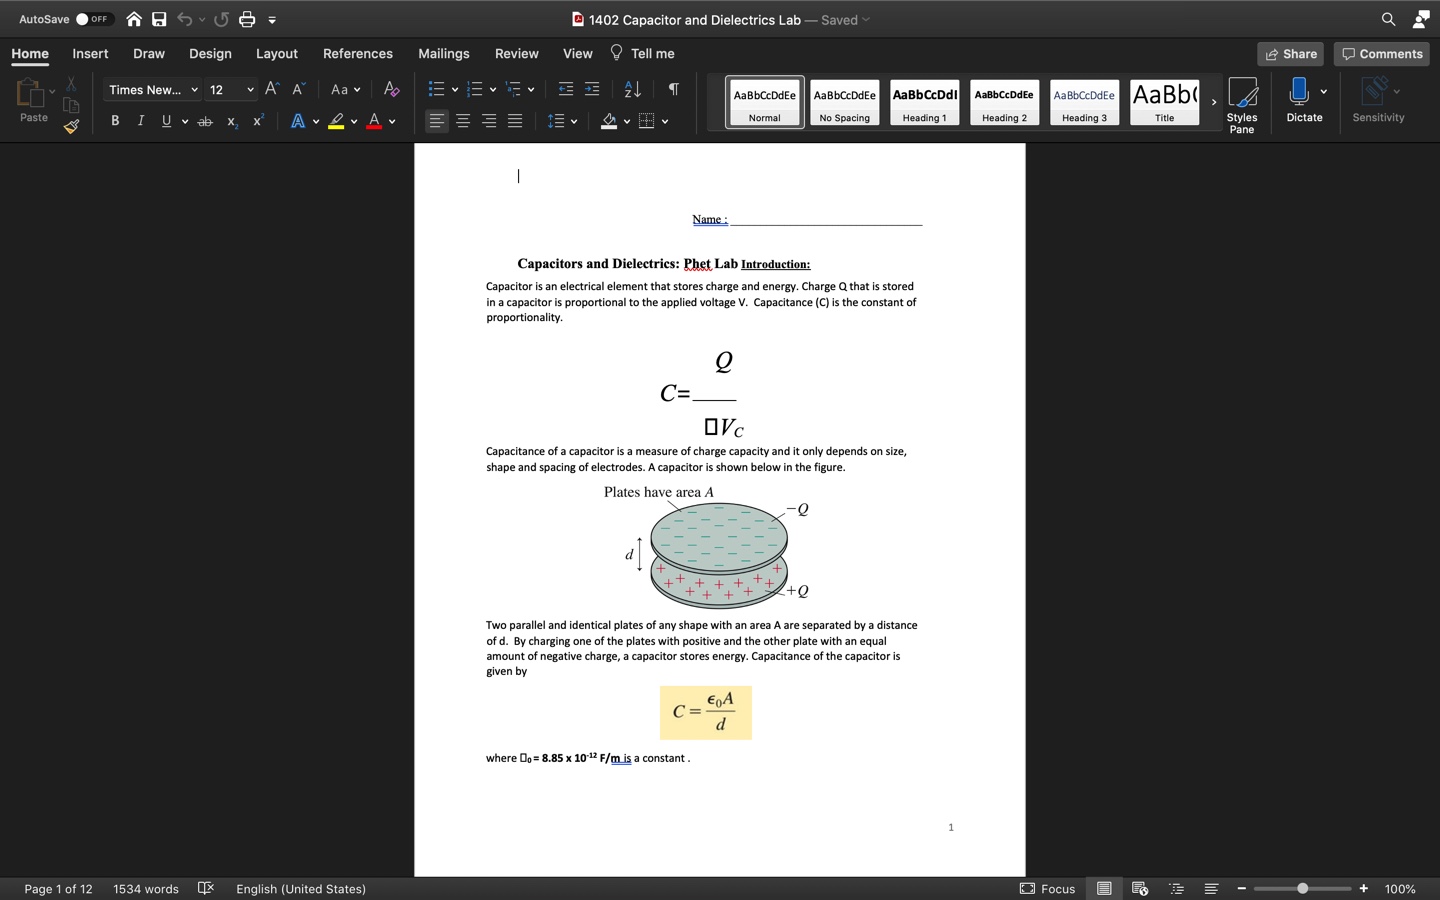Click the Sort A-Z icon

(x=632, y=90)
